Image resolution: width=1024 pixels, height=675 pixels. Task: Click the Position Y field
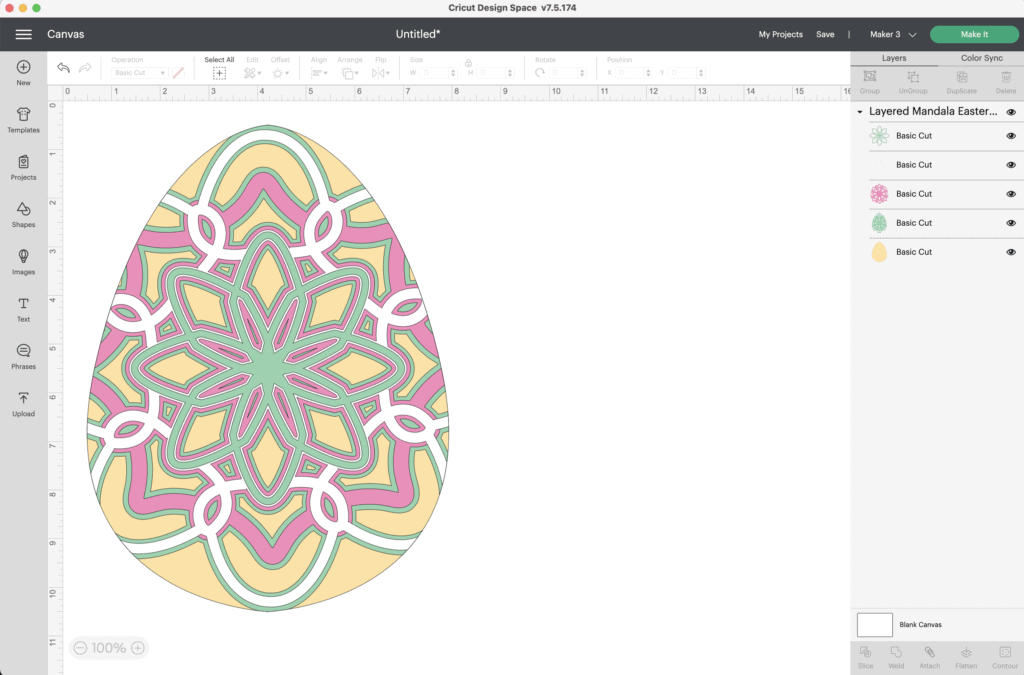pyautogui.click(x=686, y=73)
